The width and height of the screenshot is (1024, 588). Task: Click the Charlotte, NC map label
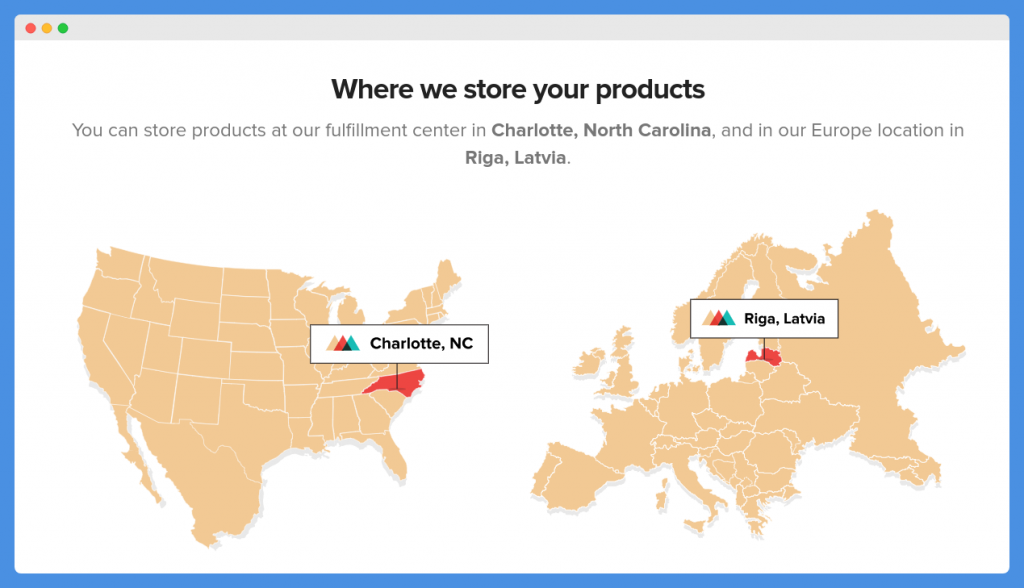[399, 344]
